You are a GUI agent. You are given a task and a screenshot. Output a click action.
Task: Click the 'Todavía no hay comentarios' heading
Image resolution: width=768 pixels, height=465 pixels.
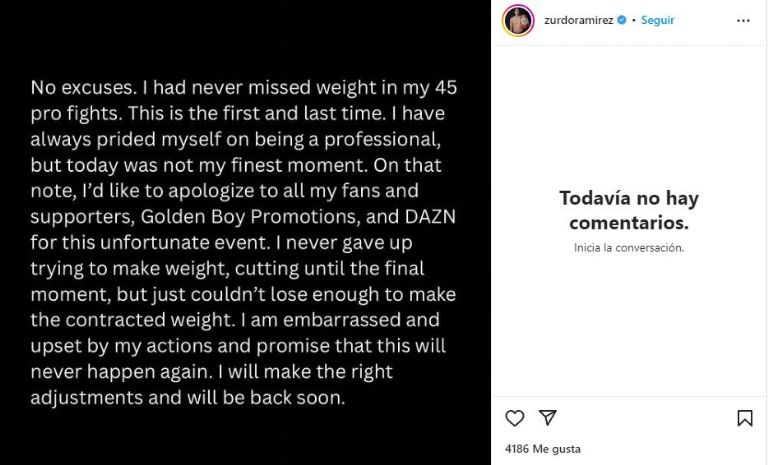pos(629,210)
